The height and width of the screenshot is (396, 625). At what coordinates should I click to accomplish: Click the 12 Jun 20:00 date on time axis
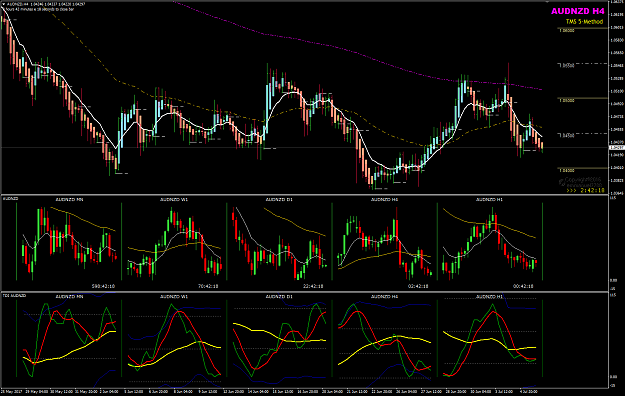point(234,392)
